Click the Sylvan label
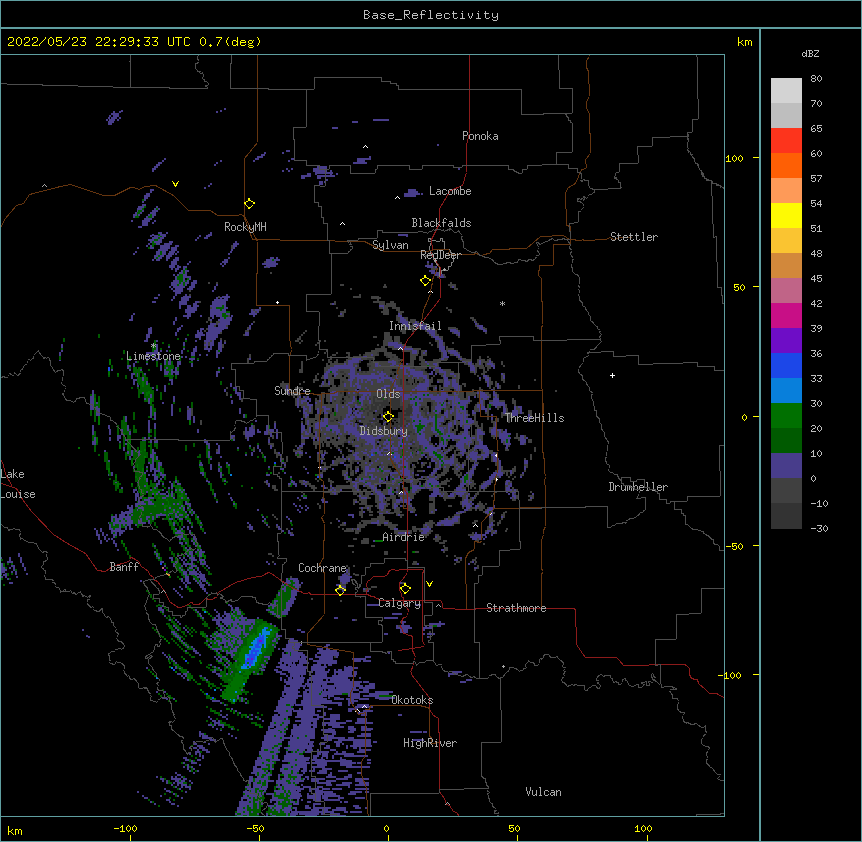Screen dimensions: 862x842 pos(390,245)
